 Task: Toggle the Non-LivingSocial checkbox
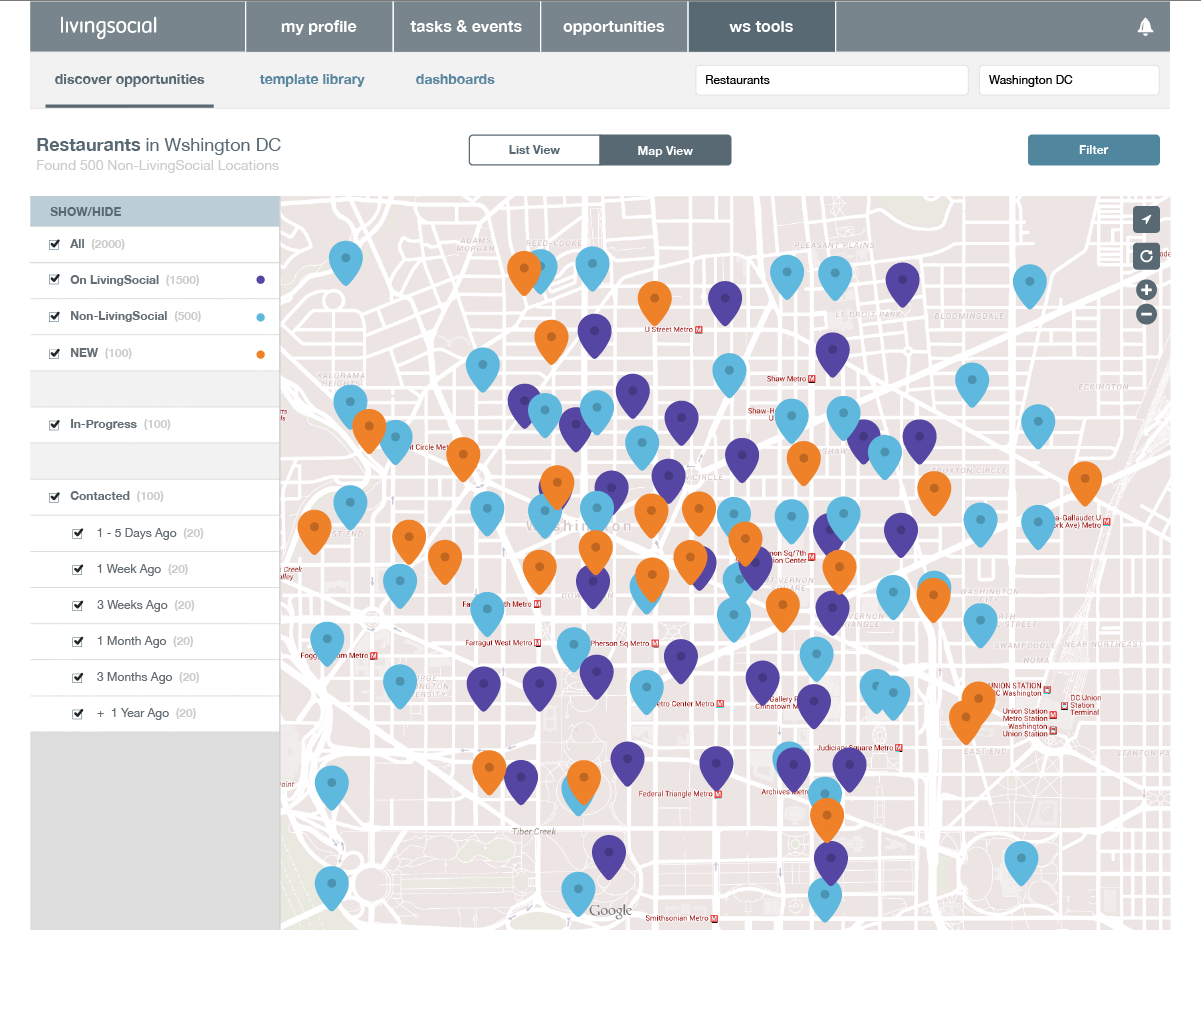(55, 316)
